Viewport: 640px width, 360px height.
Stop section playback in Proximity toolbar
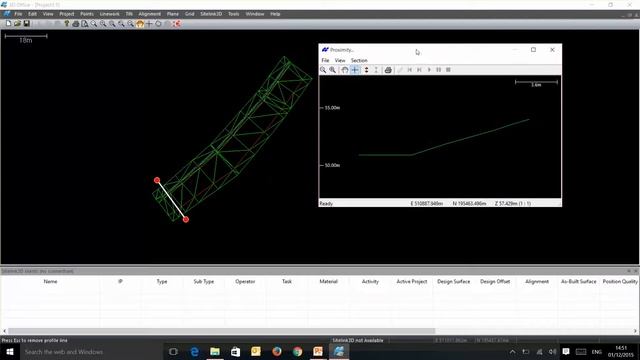448,70
